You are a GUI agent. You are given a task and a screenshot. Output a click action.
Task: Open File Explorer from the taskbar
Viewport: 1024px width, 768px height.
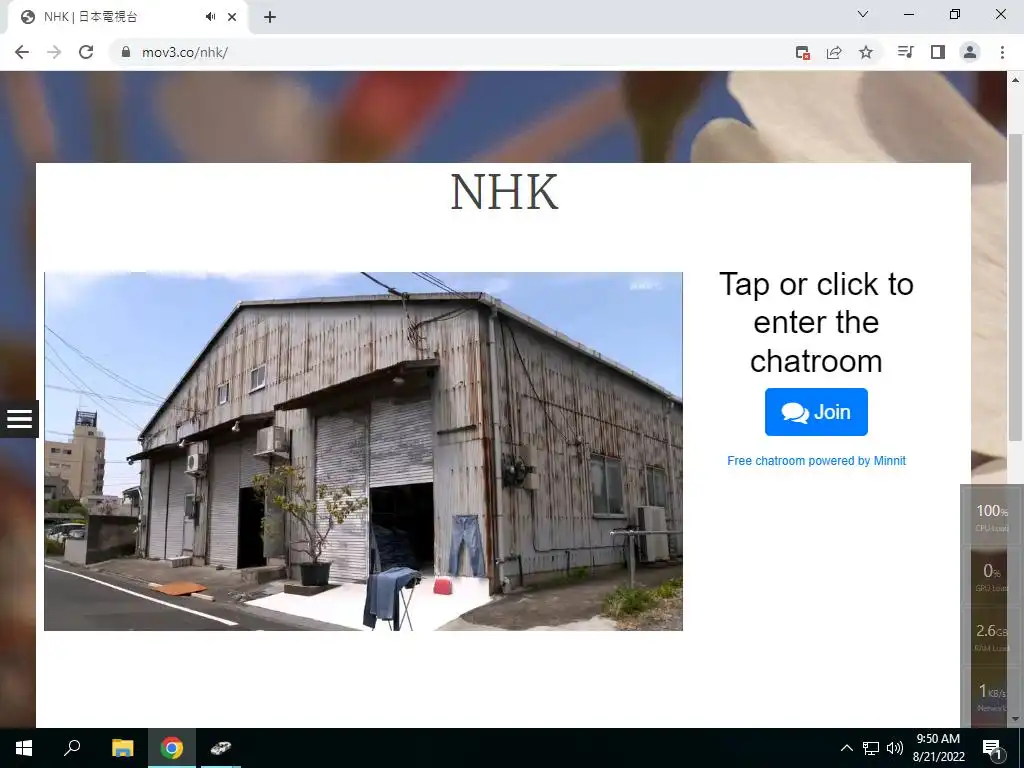122,748
